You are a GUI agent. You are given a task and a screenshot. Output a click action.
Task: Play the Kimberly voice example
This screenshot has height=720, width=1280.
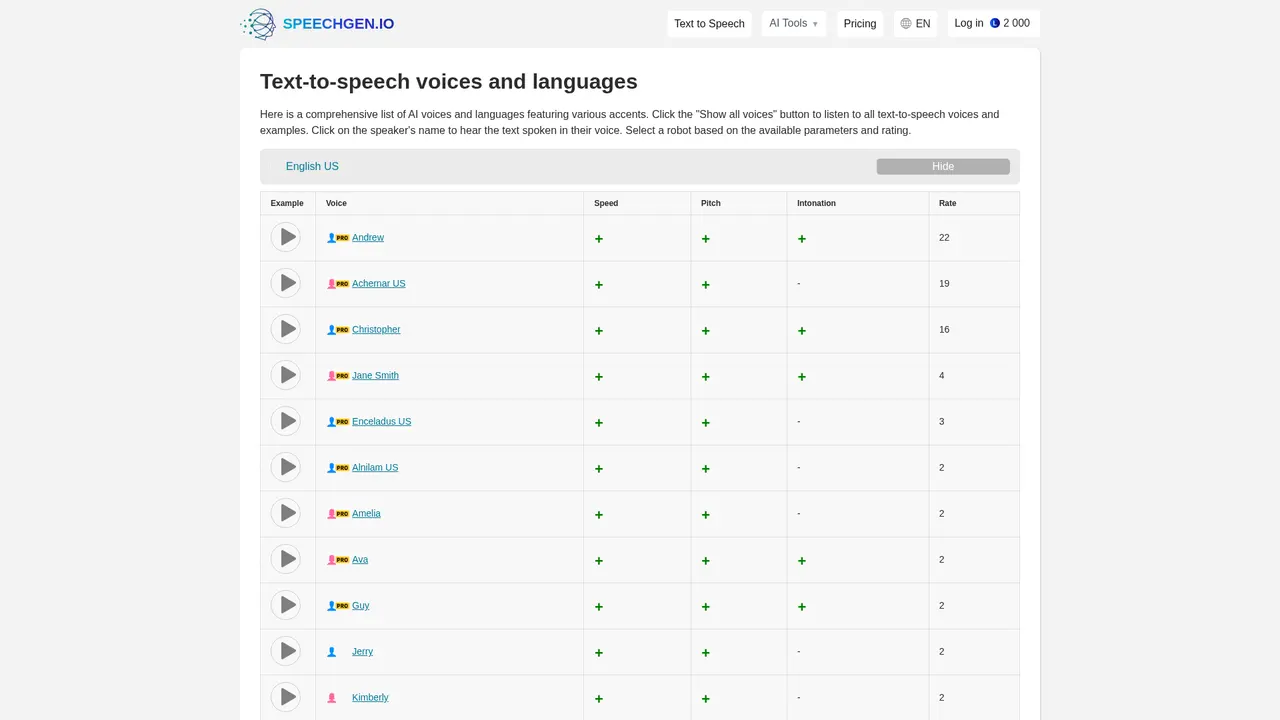pyautogui.click(x=286, y=697)
